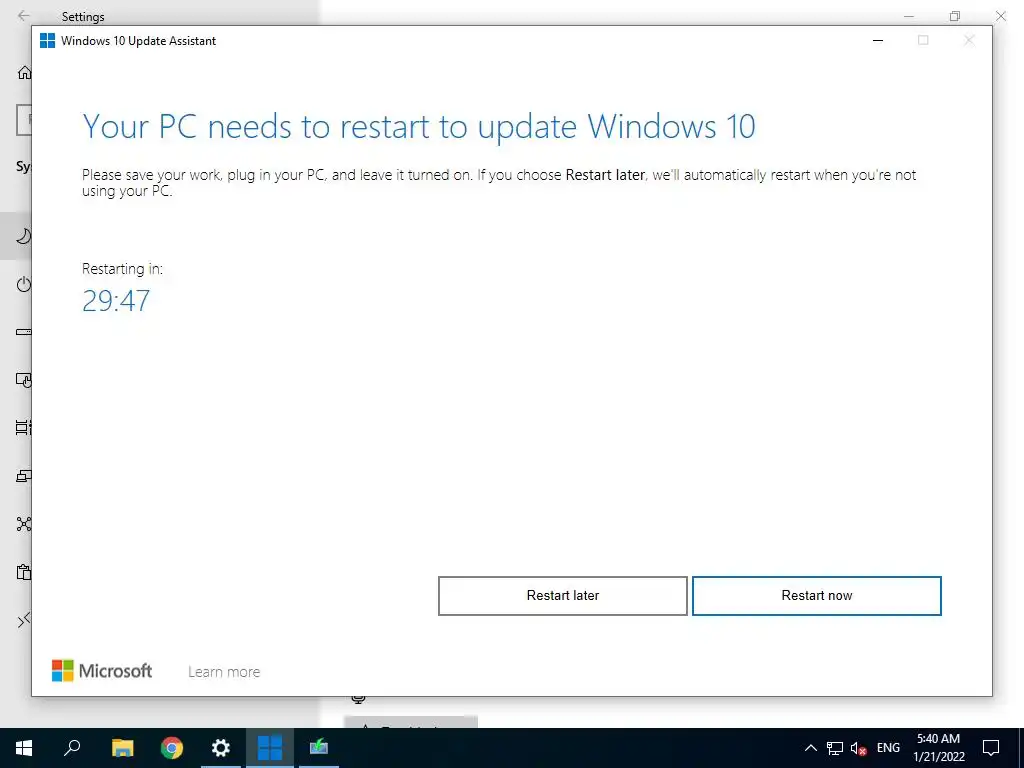Show hidden tray icons
Screen dimensions: 1024x768
click(x=810, y=748)
